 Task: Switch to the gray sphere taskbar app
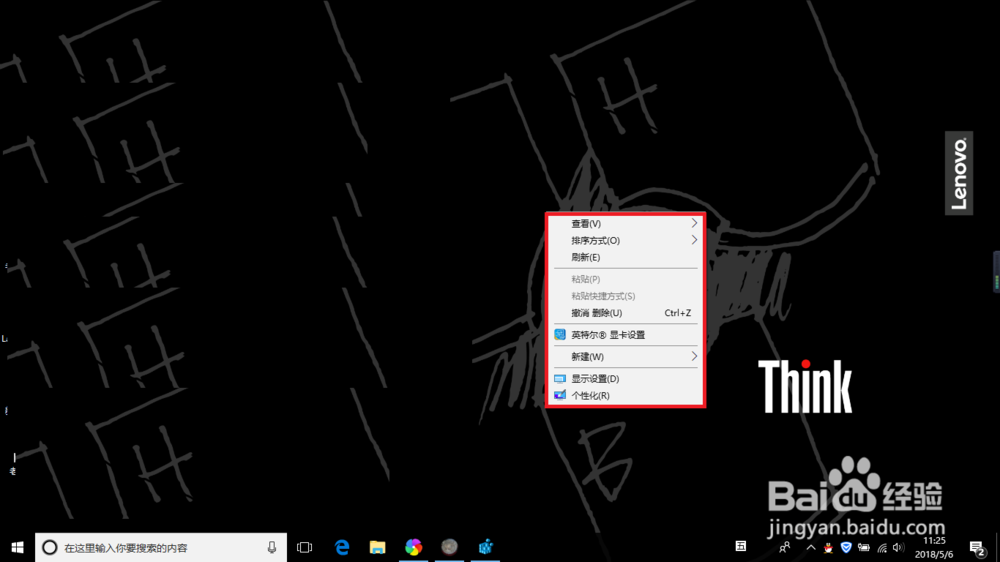tap(450, 547)
